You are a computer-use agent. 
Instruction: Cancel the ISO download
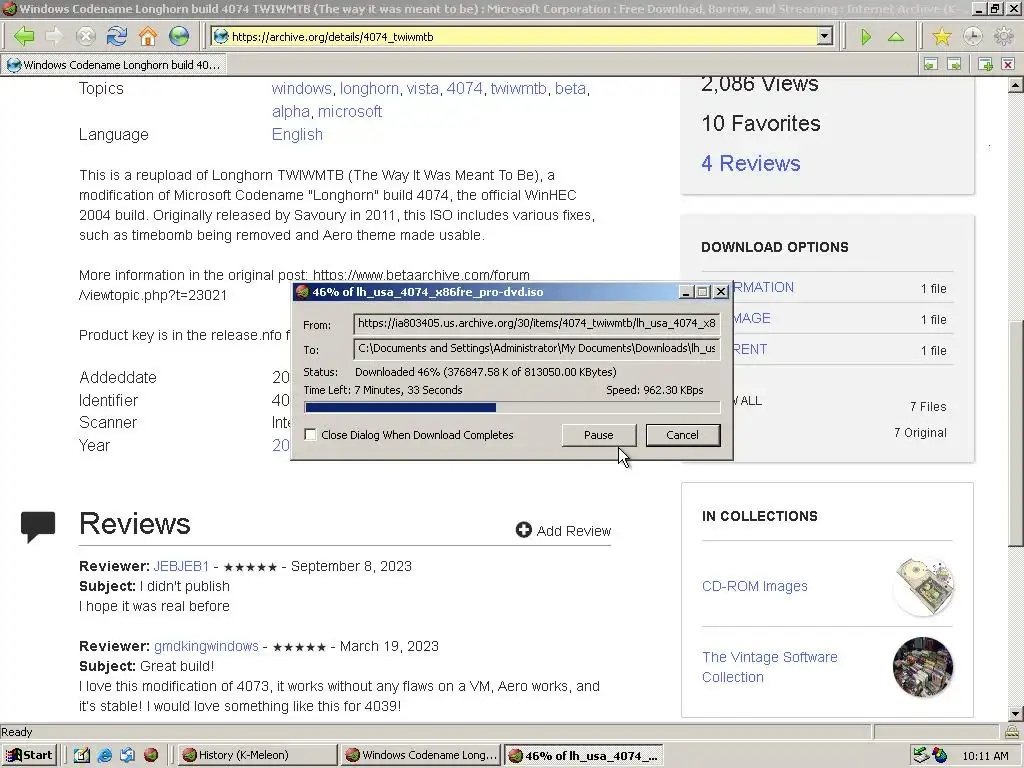[x=682, y=435]
